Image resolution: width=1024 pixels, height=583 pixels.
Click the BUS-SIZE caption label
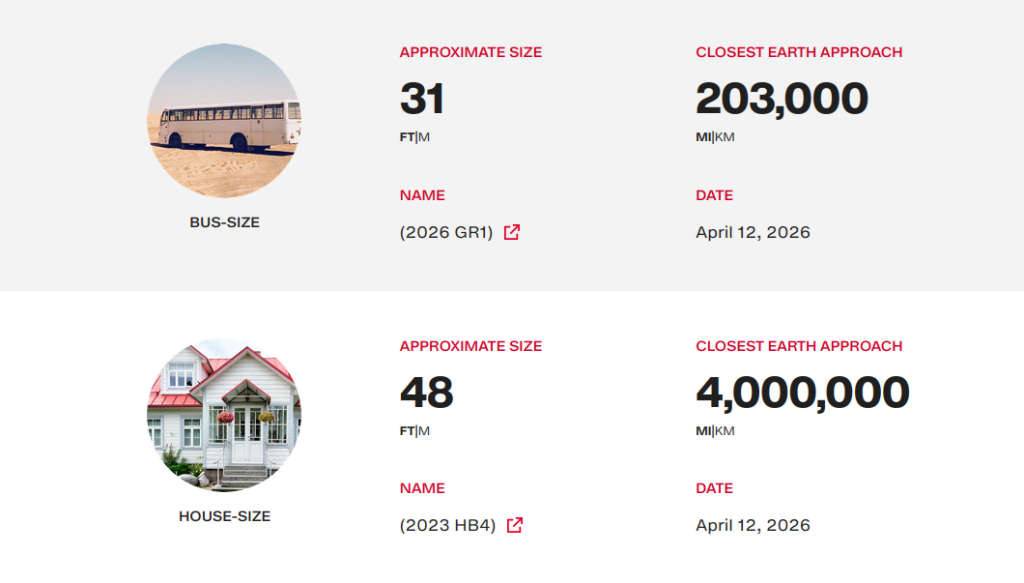224,222
